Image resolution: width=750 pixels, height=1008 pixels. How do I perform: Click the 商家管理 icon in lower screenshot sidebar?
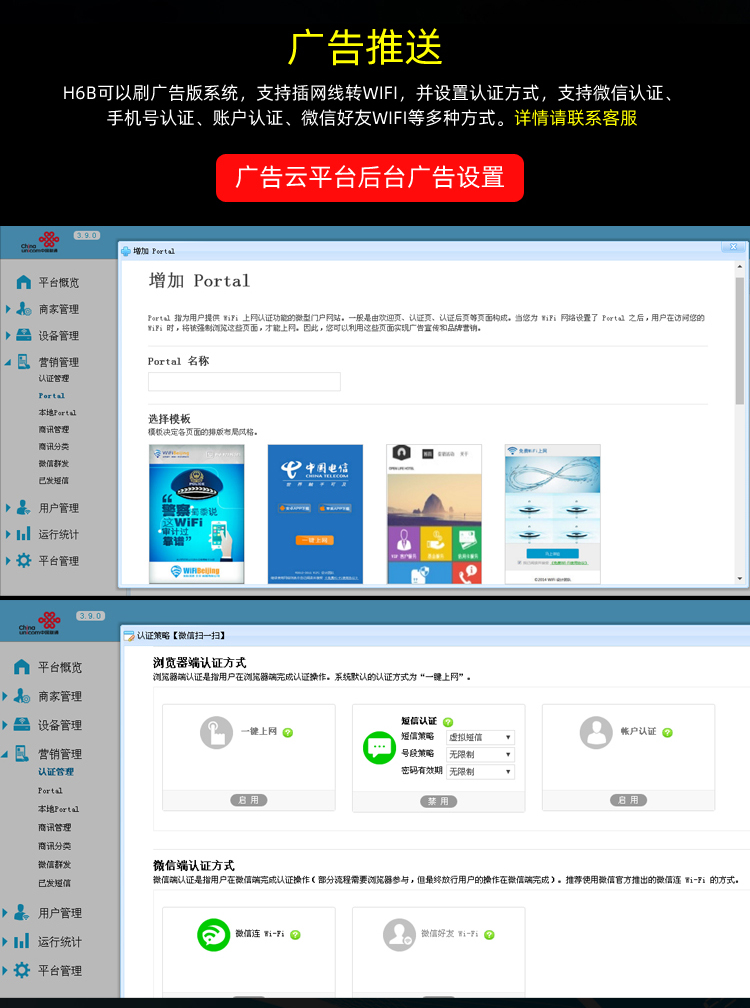tap(22, 696)
